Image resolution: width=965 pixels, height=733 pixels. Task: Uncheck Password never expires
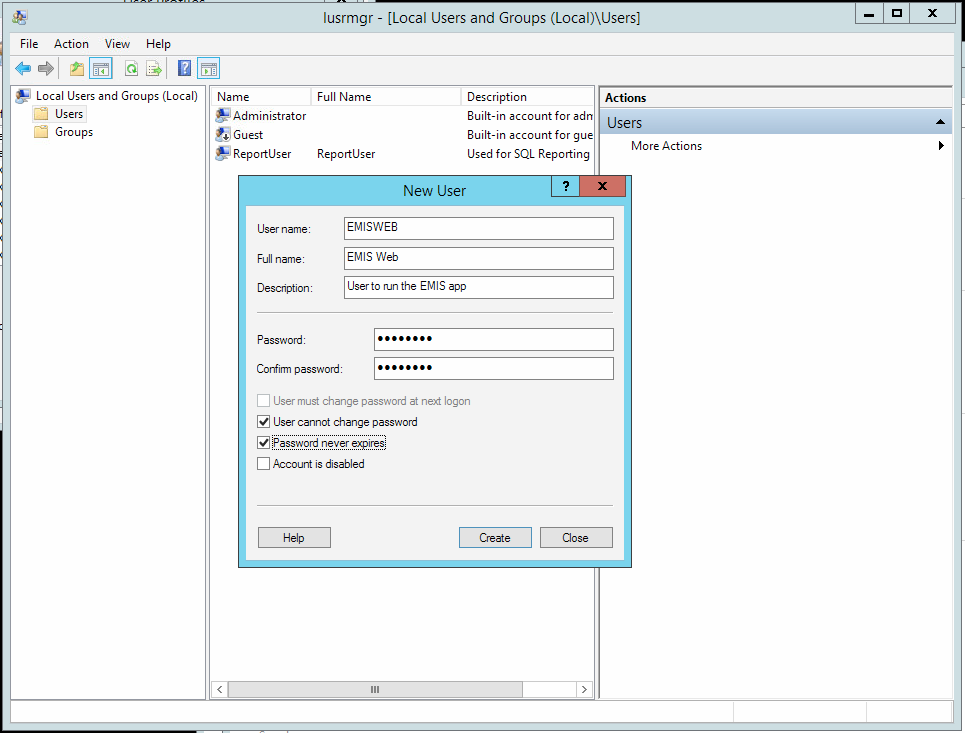264,443
